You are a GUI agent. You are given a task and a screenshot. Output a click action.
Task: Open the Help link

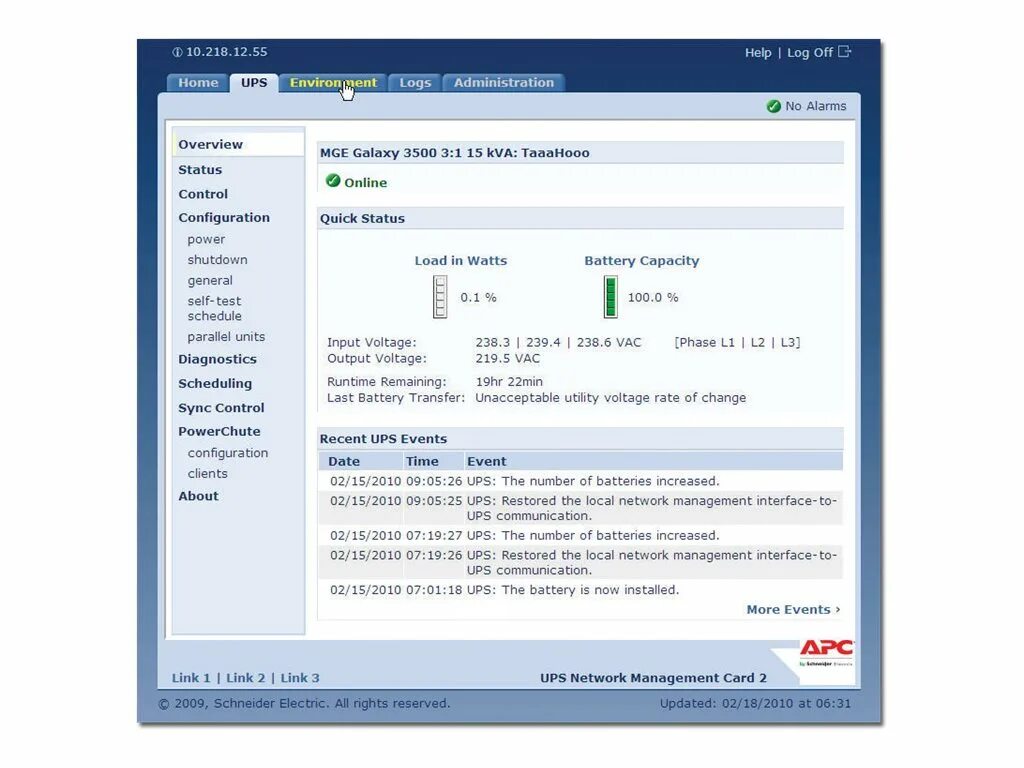758,53
